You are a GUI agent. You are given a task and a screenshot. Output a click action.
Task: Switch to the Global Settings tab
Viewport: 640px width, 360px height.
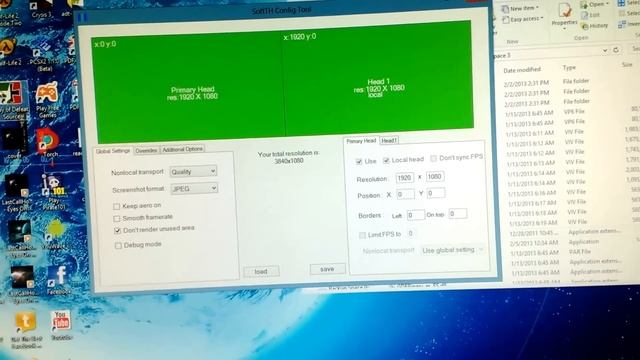pos(113,151)
